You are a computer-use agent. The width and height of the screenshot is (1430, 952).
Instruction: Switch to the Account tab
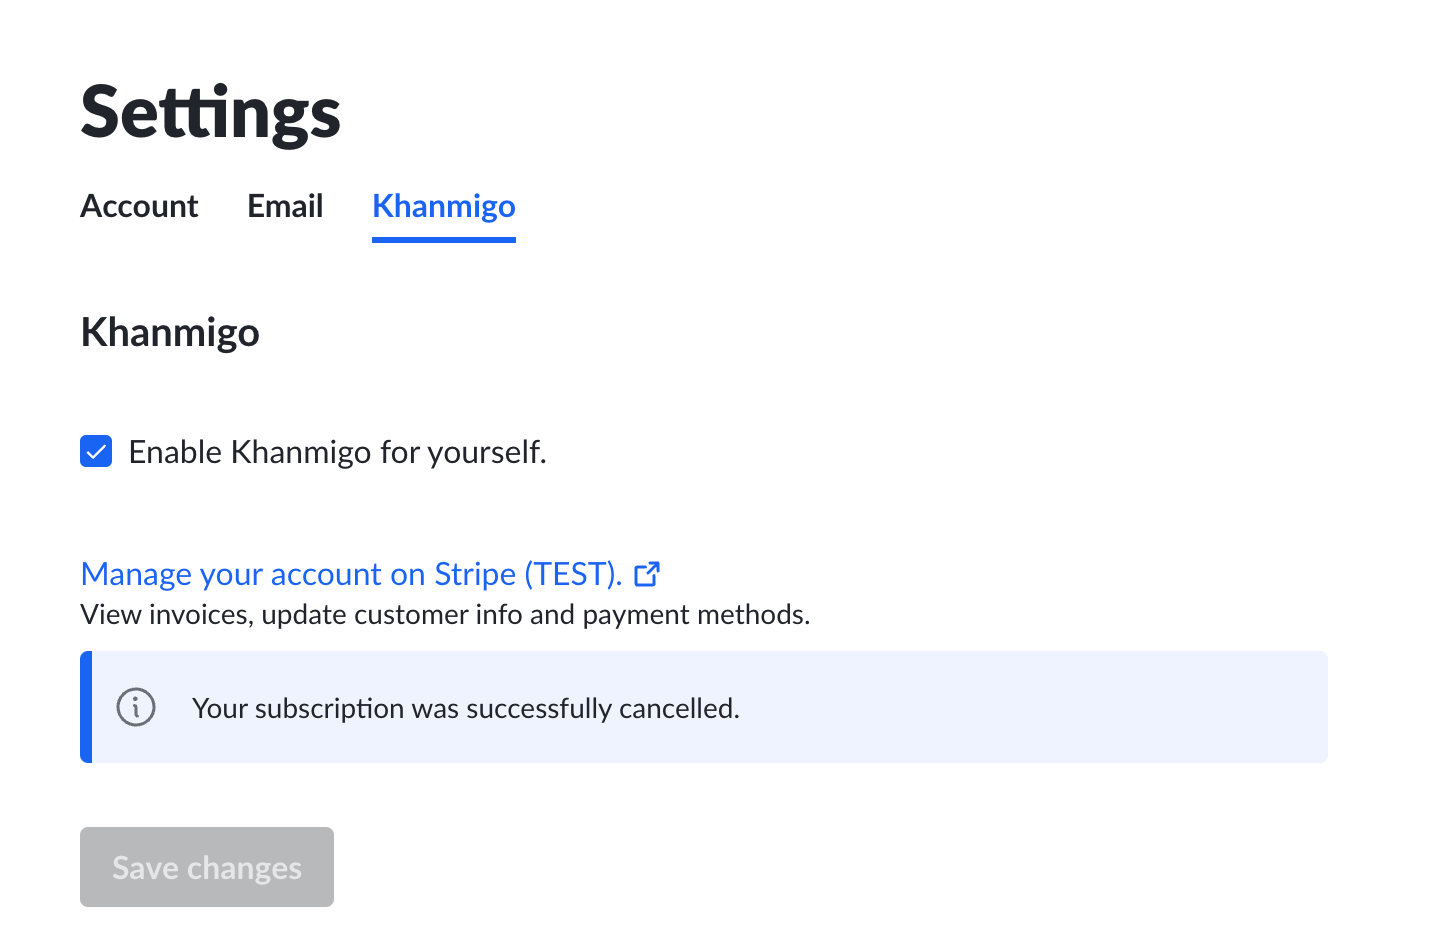click(139, 206)
